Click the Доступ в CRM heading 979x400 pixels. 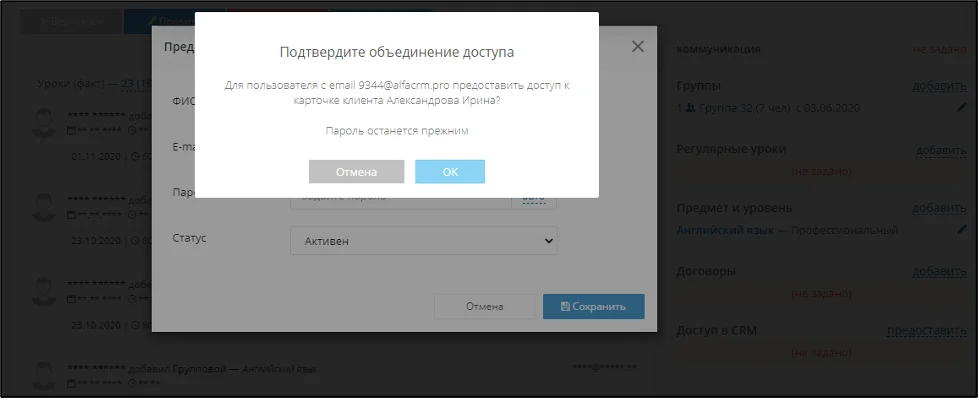click(717, 331)
